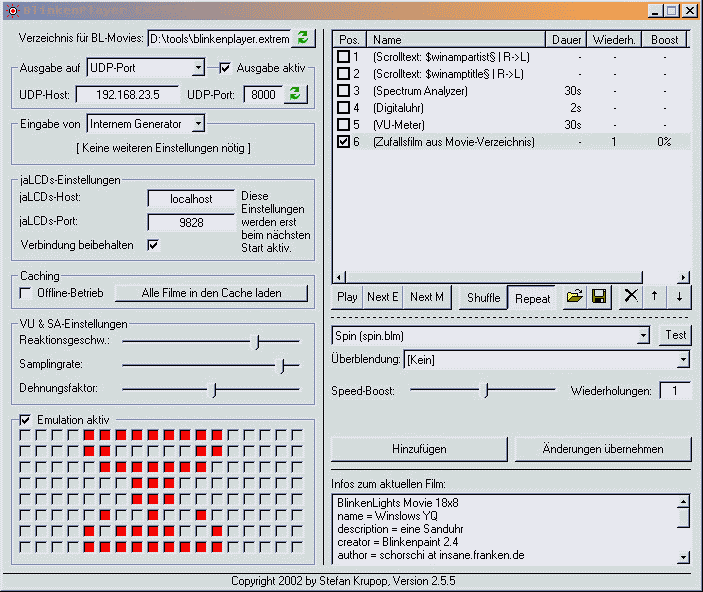
Task: Click the Name column header
Action: (457, 40)
